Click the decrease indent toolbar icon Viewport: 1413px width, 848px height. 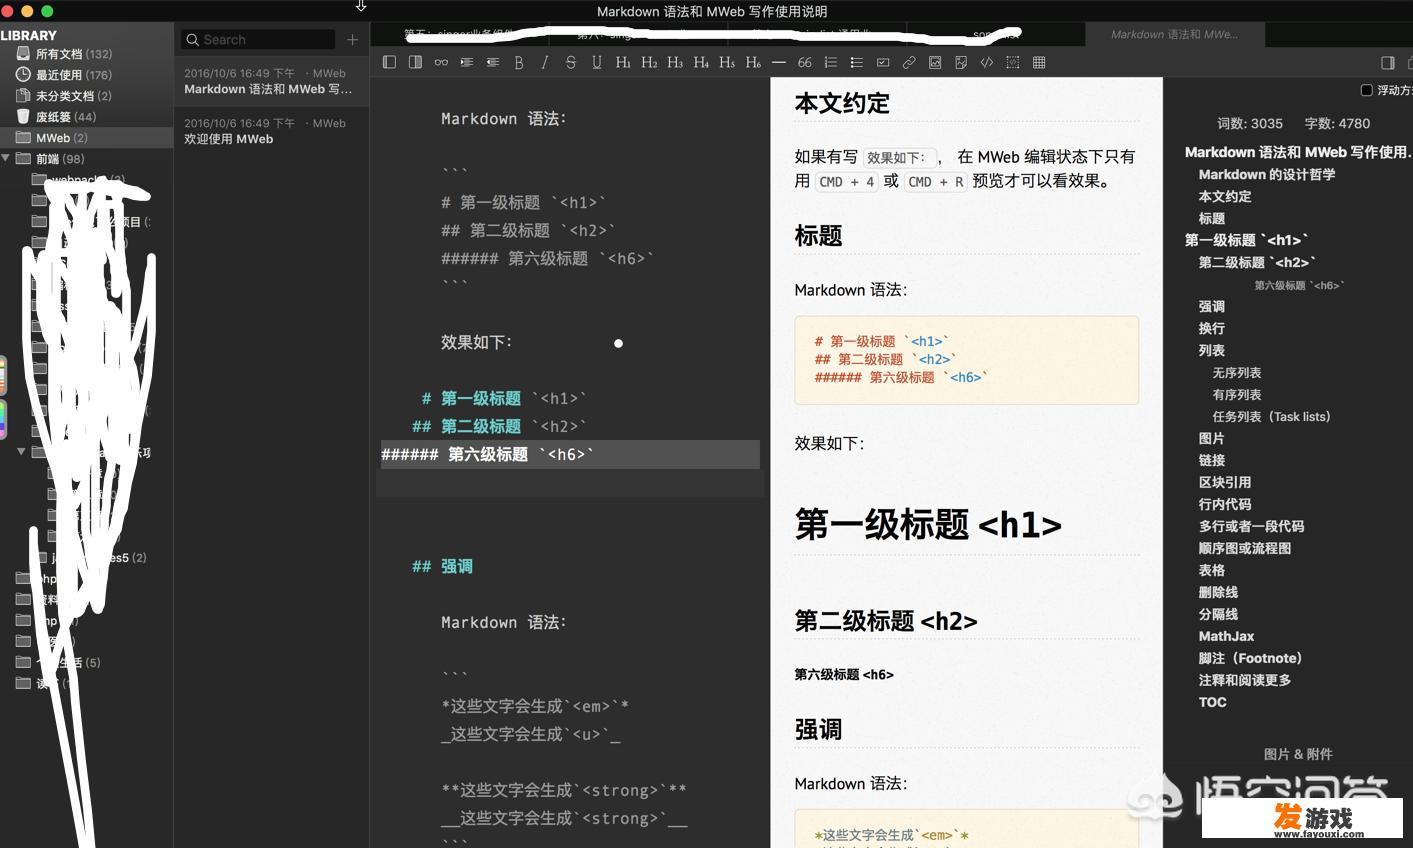click(x=493, y=62)
